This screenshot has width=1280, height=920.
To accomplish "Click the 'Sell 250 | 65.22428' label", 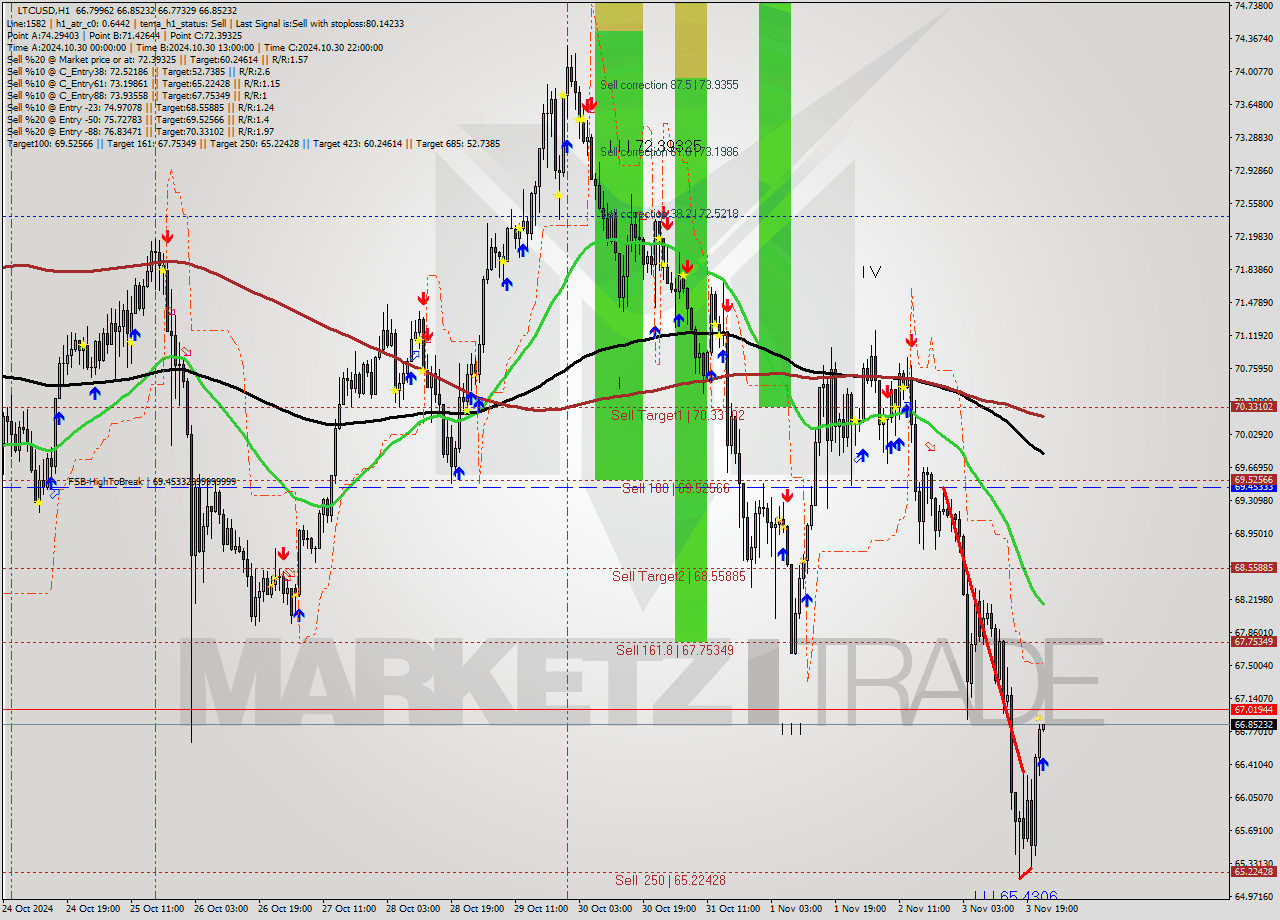I will tap(670, 880).
